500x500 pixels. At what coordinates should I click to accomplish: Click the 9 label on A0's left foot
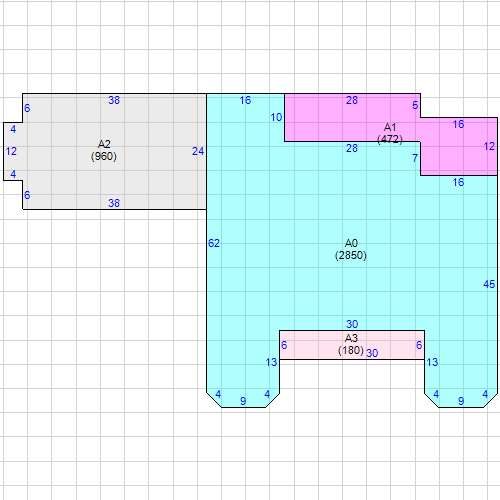(x=243, y=401)
